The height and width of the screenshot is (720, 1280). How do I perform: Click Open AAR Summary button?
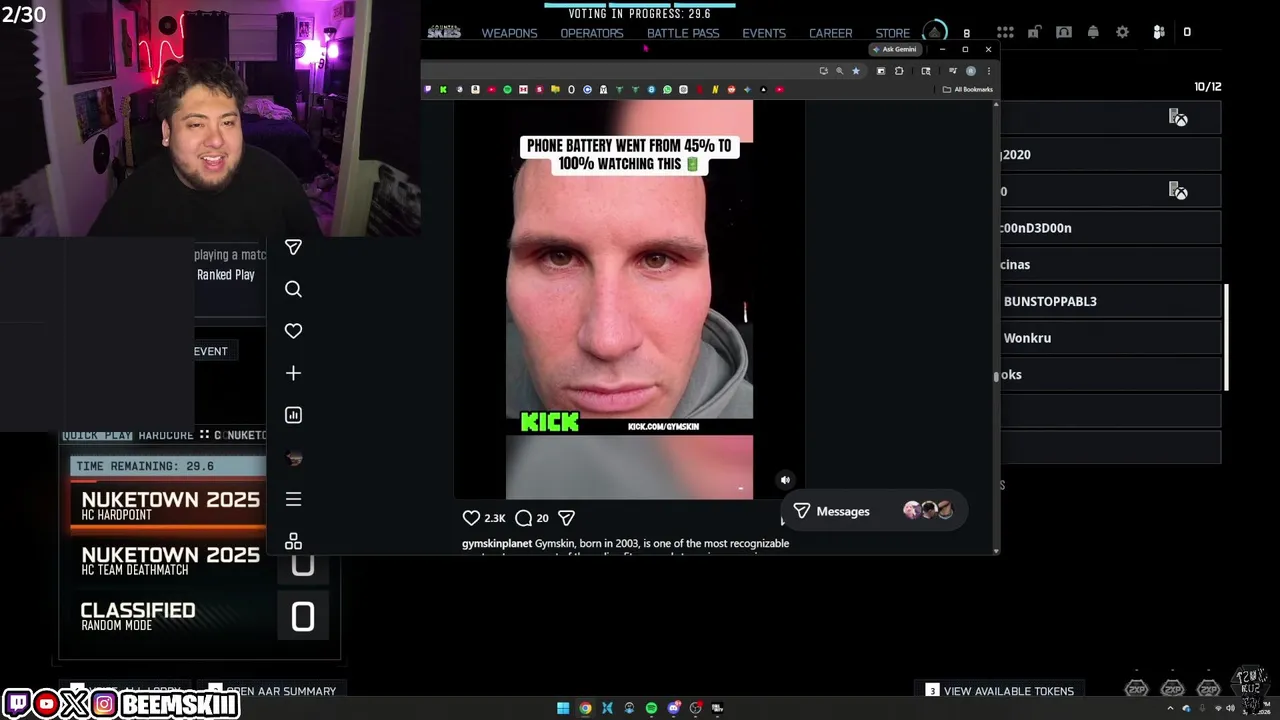pos(271,691)
